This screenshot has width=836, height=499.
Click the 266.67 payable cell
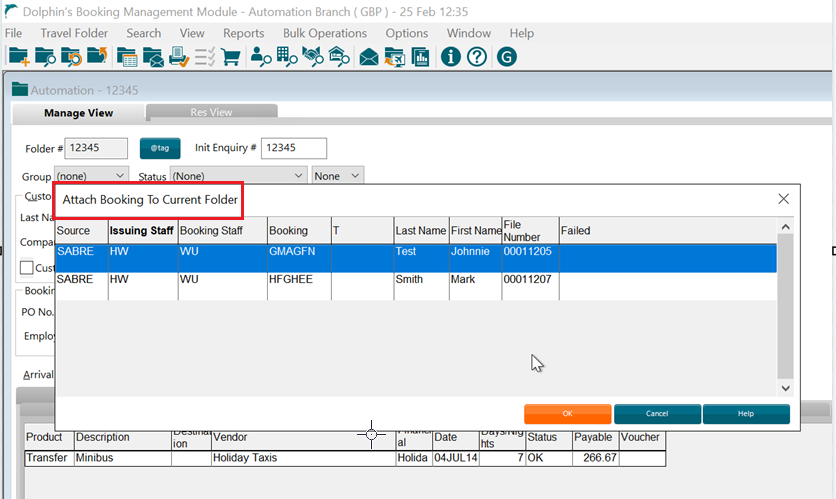click(x=596, y=458)
